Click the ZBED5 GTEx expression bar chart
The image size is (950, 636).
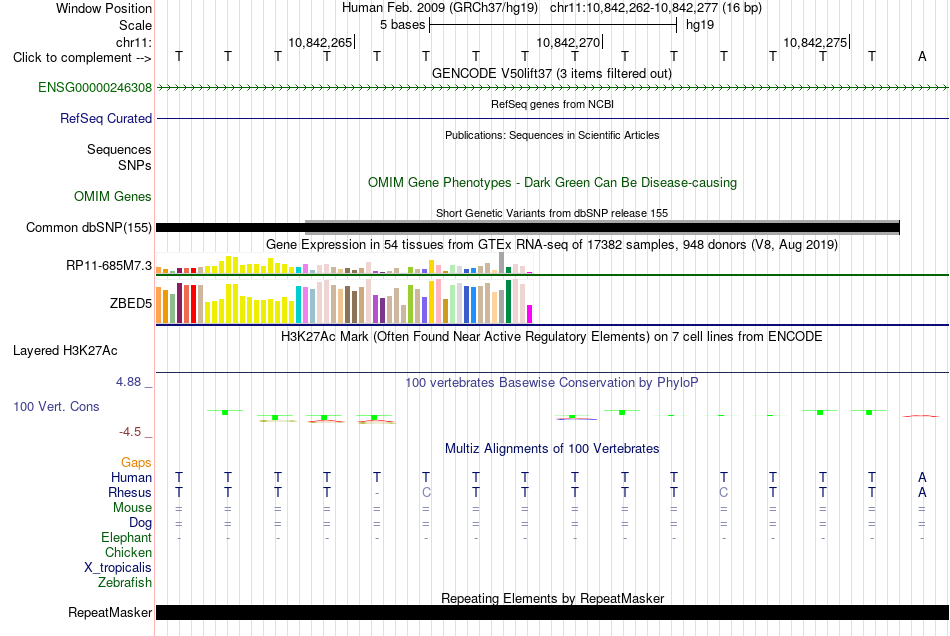[344, 301]
